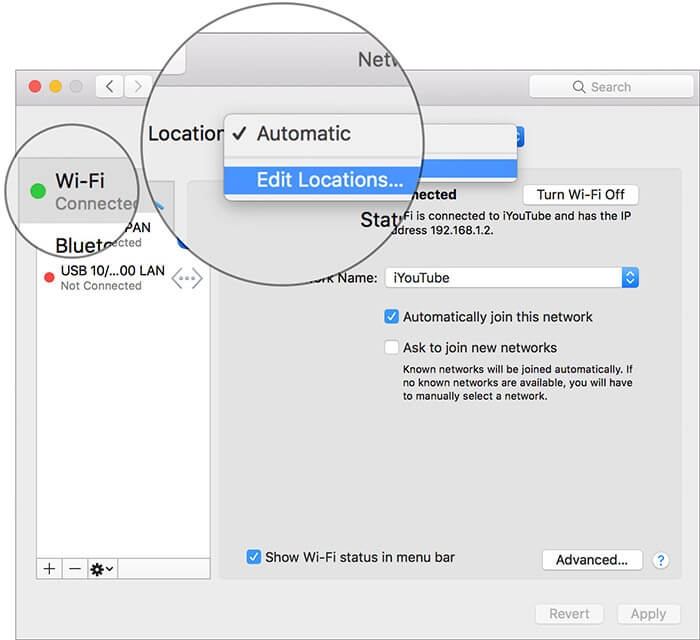Open Advanced… network settings

(592, 560)
